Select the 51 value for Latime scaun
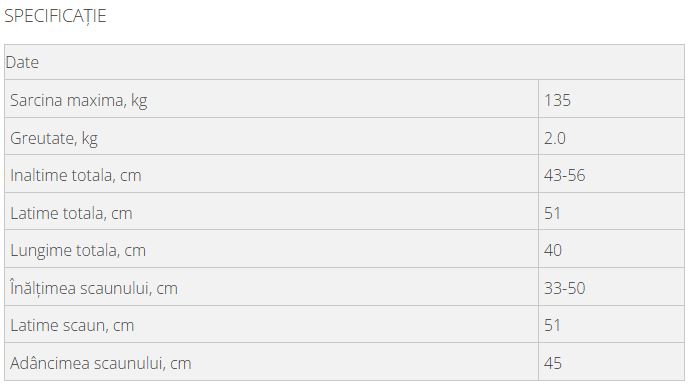This screenshot has height=388, width=690. [x=552, y=326]
